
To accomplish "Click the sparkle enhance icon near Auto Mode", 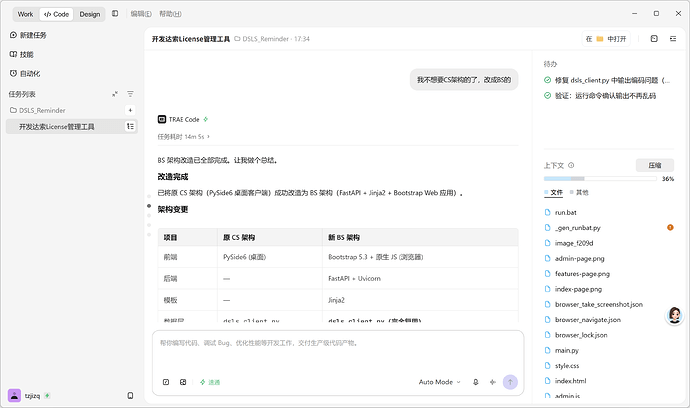I will (x=493, y=382).
